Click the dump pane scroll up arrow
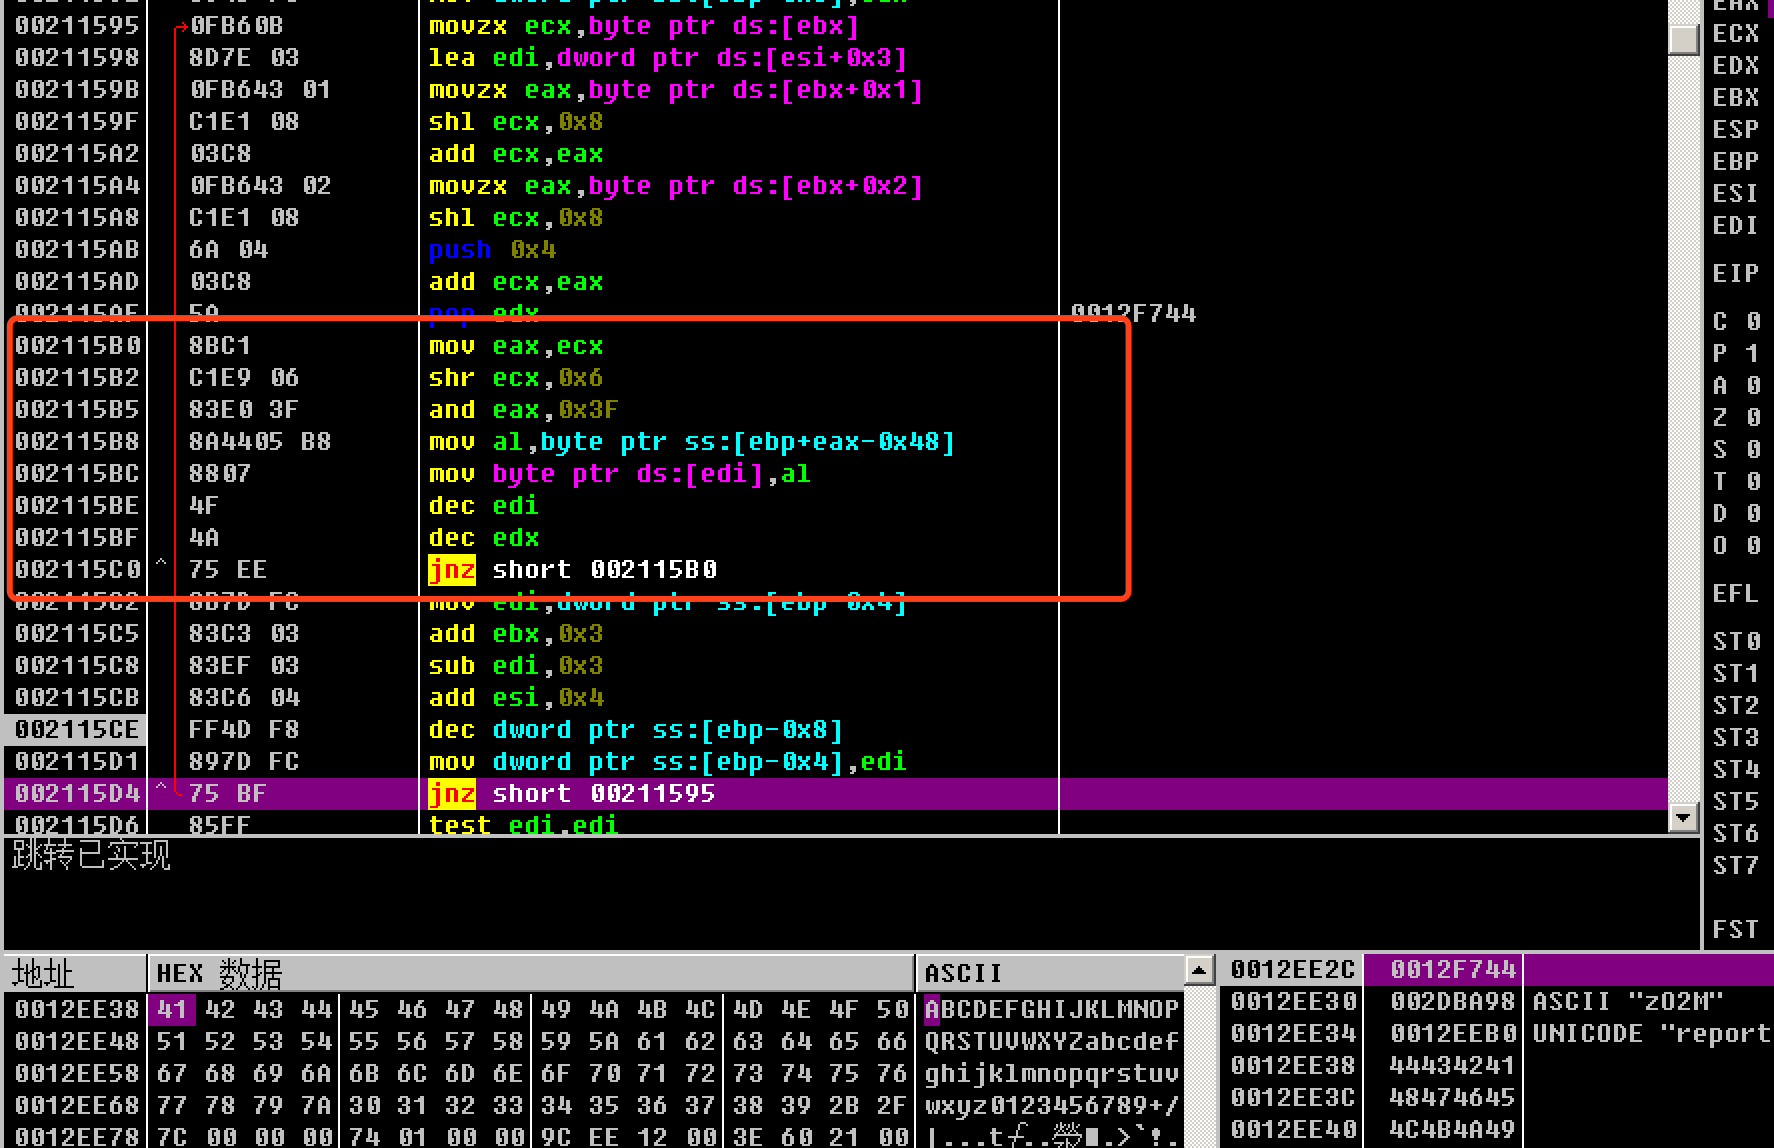 coord(1200,968)
